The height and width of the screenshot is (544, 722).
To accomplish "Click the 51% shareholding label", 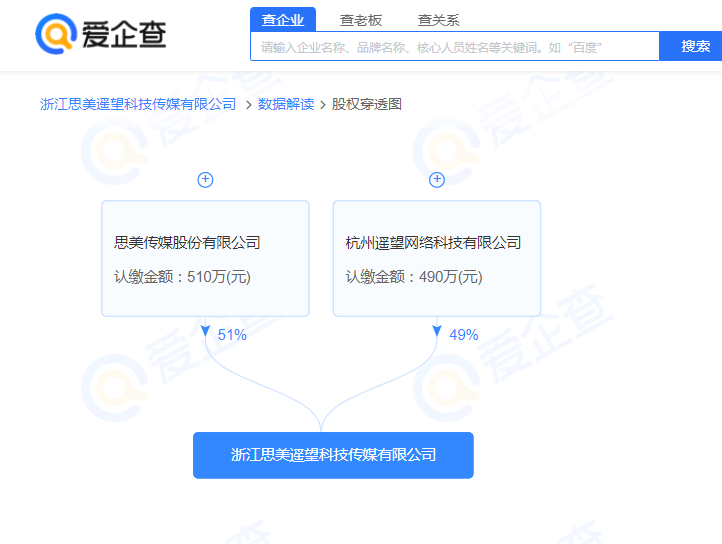I will click(232, 335).
